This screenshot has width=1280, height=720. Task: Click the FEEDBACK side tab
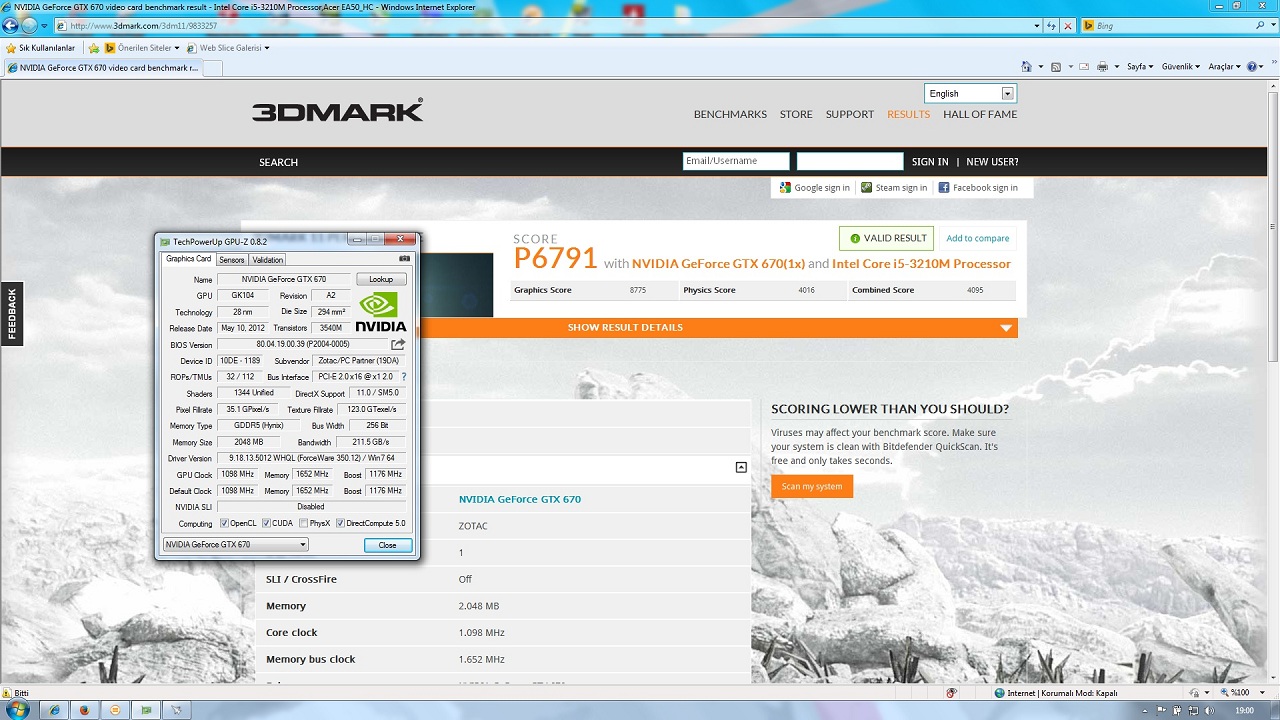click(x=12, y=314)
